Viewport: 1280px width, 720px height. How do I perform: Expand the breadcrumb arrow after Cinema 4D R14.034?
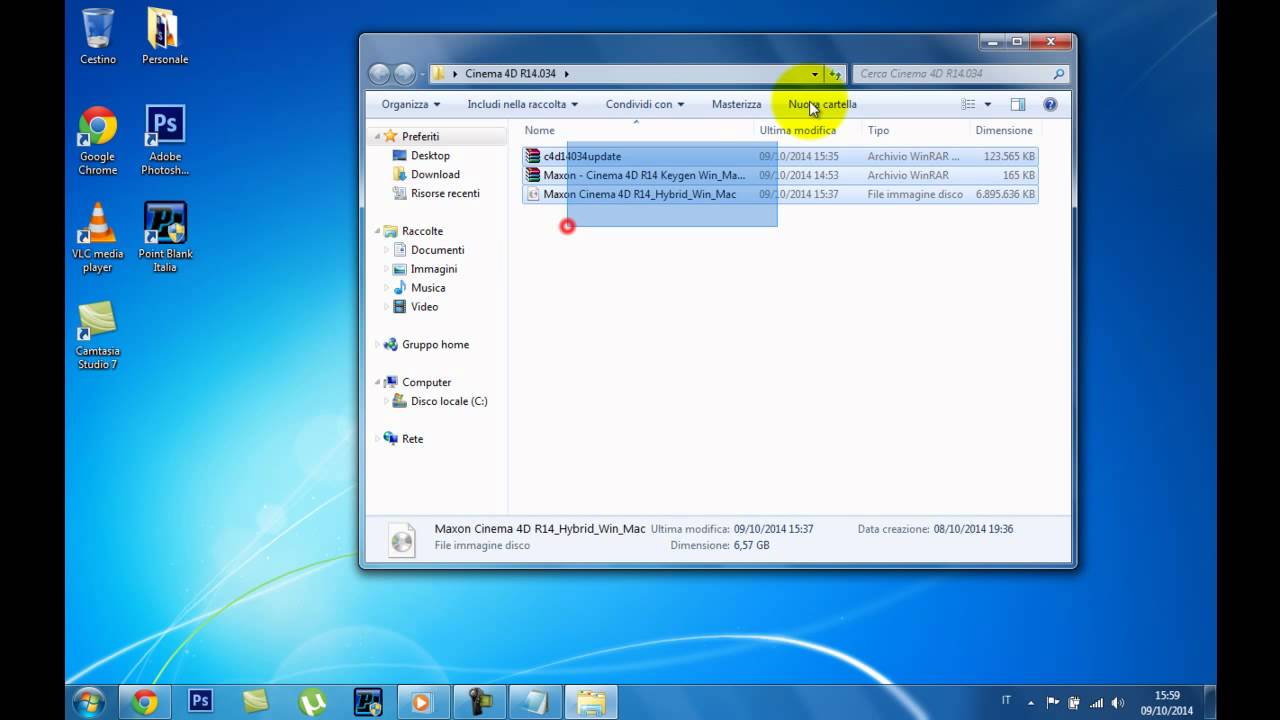566,74
